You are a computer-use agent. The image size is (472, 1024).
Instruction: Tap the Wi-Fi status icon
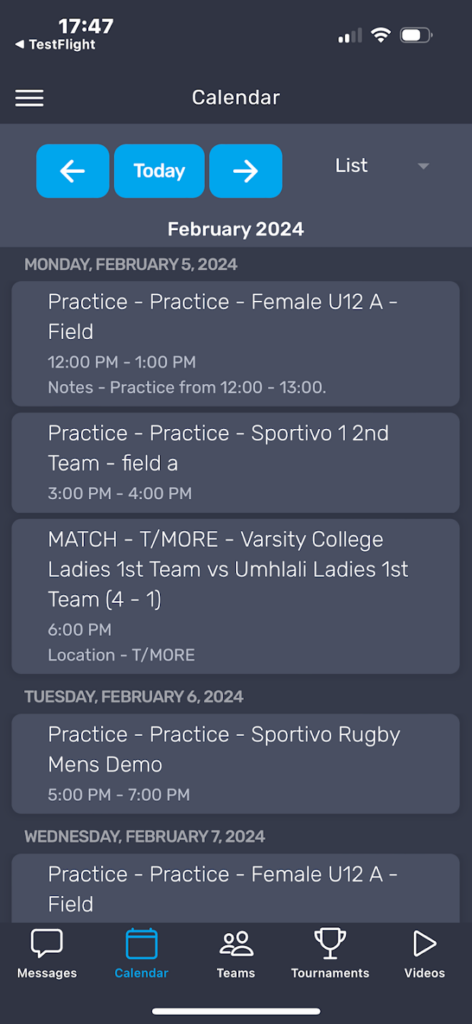(x=380, y=35)
